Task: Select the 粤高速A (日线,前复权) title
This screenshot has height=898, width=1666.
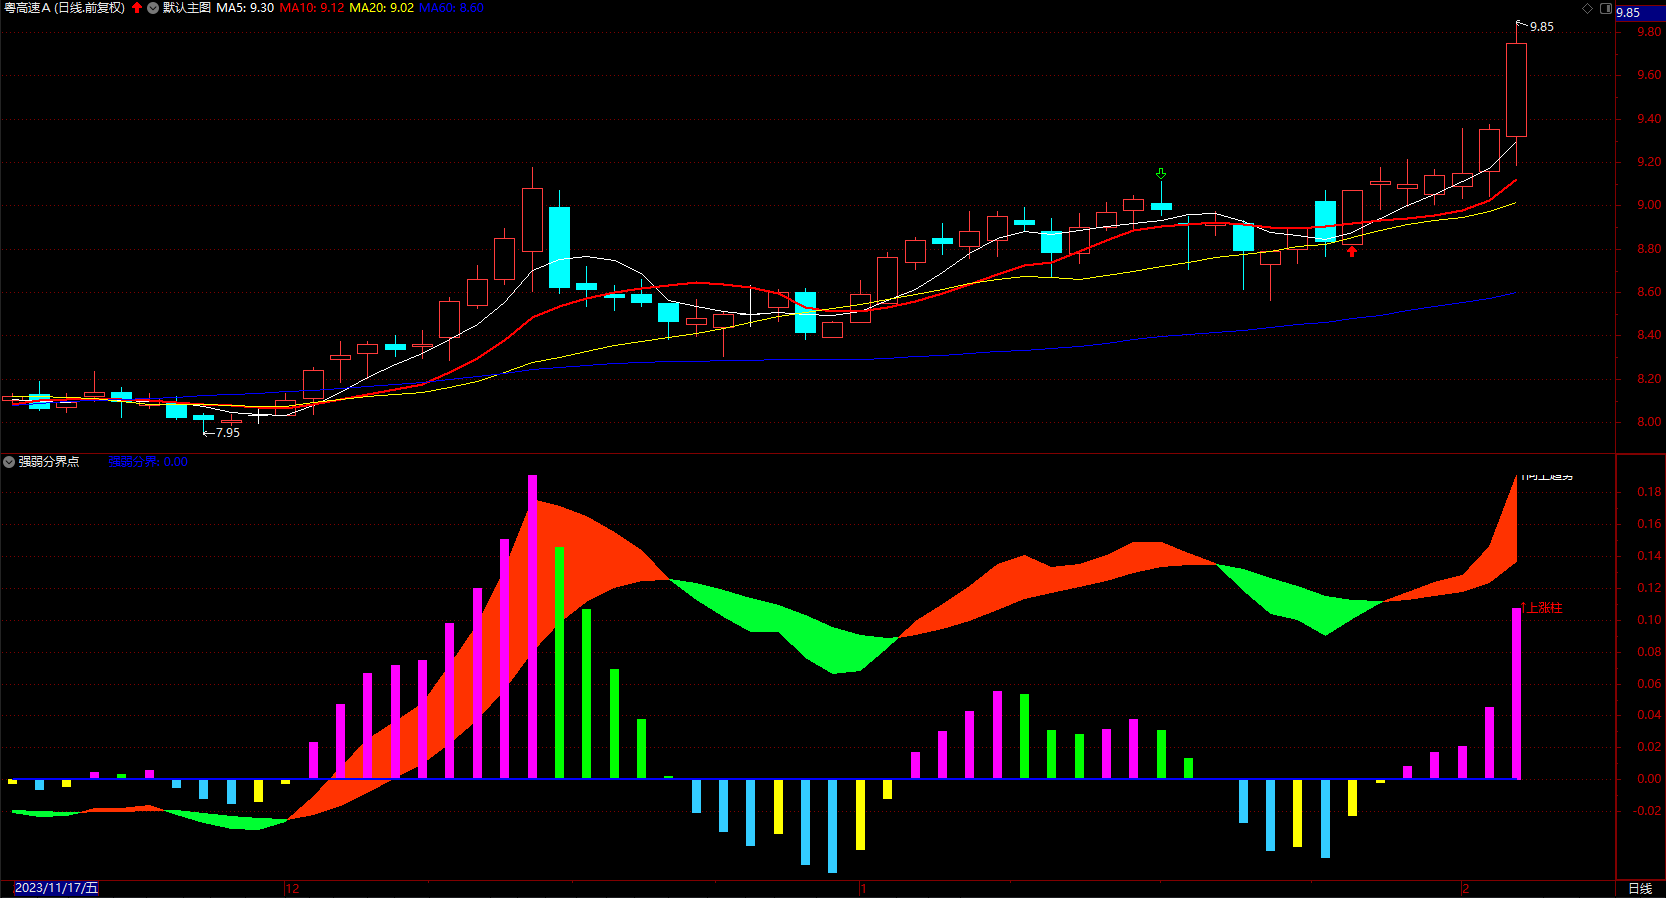Action: [x=64, y=8]
